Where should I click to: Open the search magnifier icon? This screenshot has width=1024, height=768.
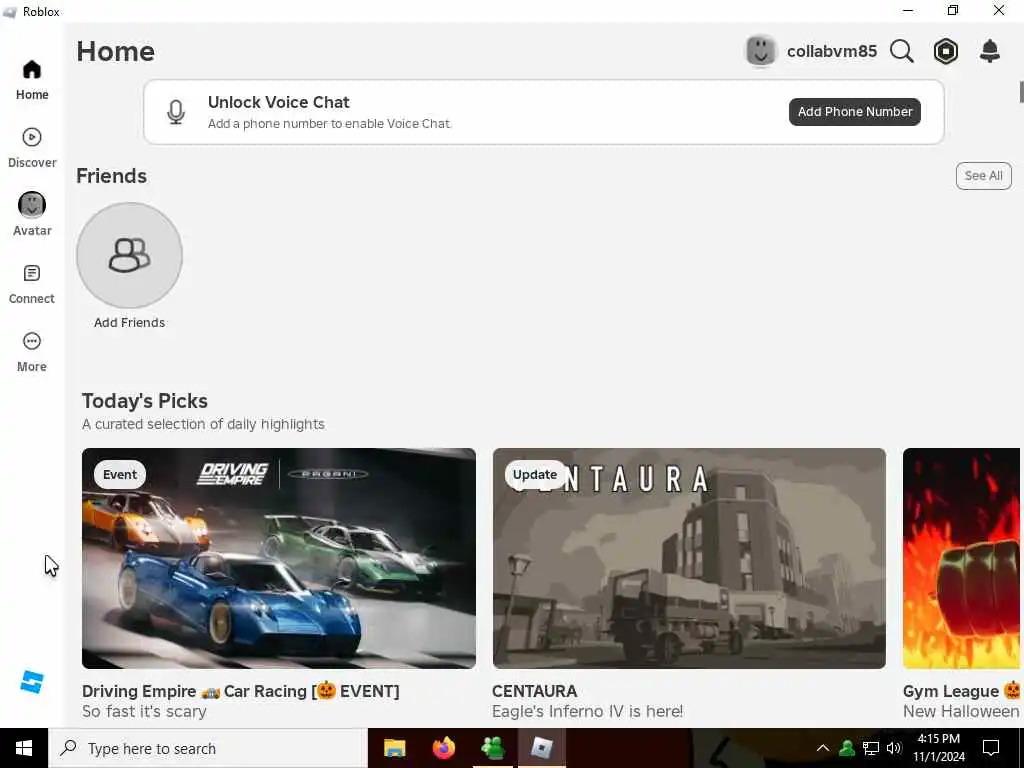coord(902,51)
